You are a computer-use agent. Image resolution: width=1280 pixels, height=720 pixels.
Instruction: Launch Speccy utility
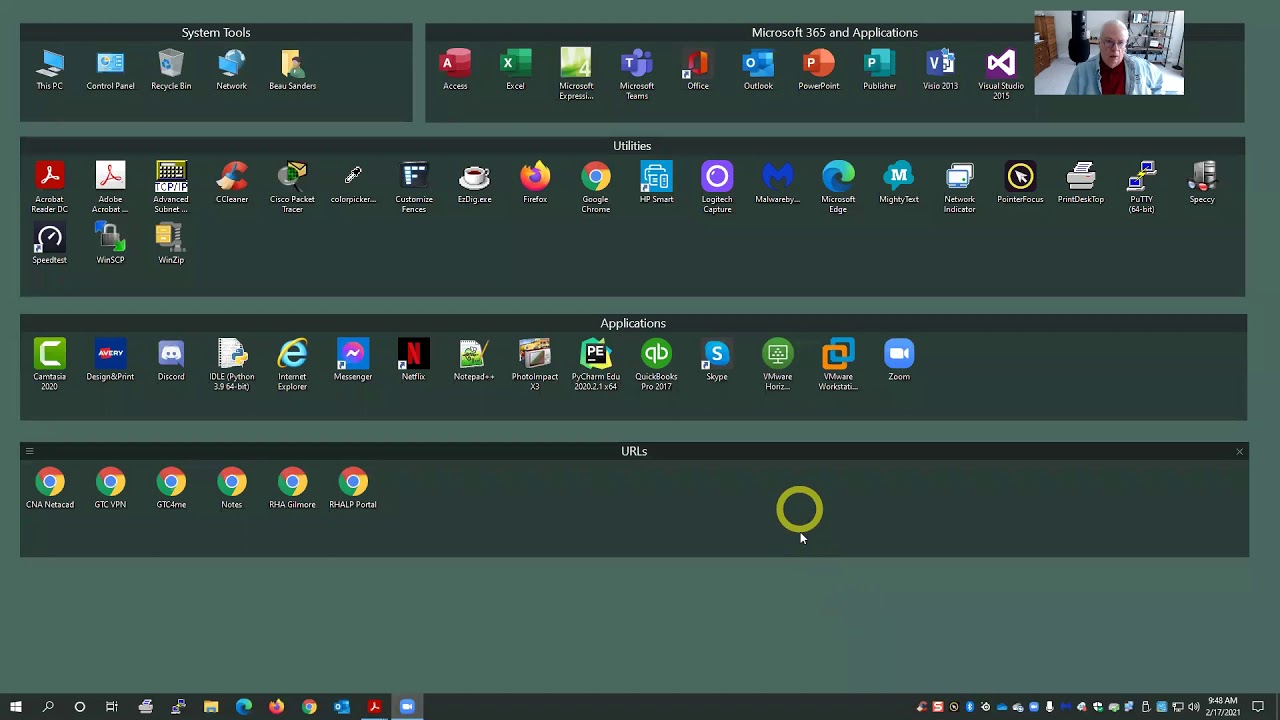click(x=1202, y=183)
